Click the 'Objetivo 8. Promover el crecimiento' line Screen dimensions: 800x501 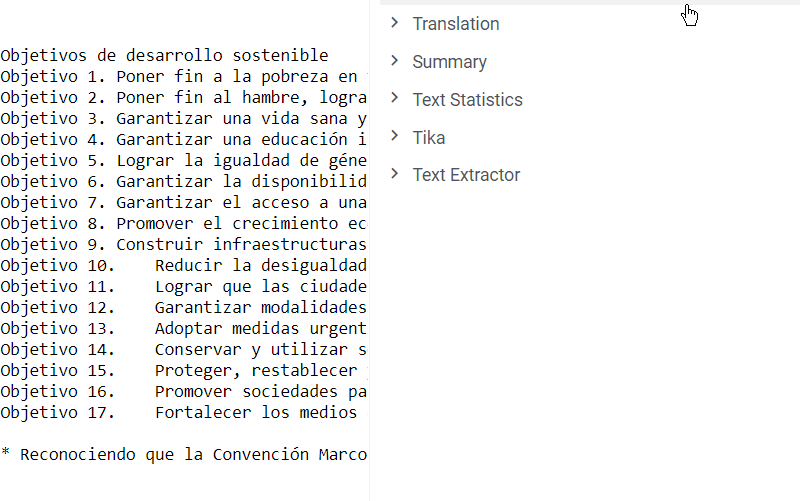pyautogui.click(x=184, y=223)
